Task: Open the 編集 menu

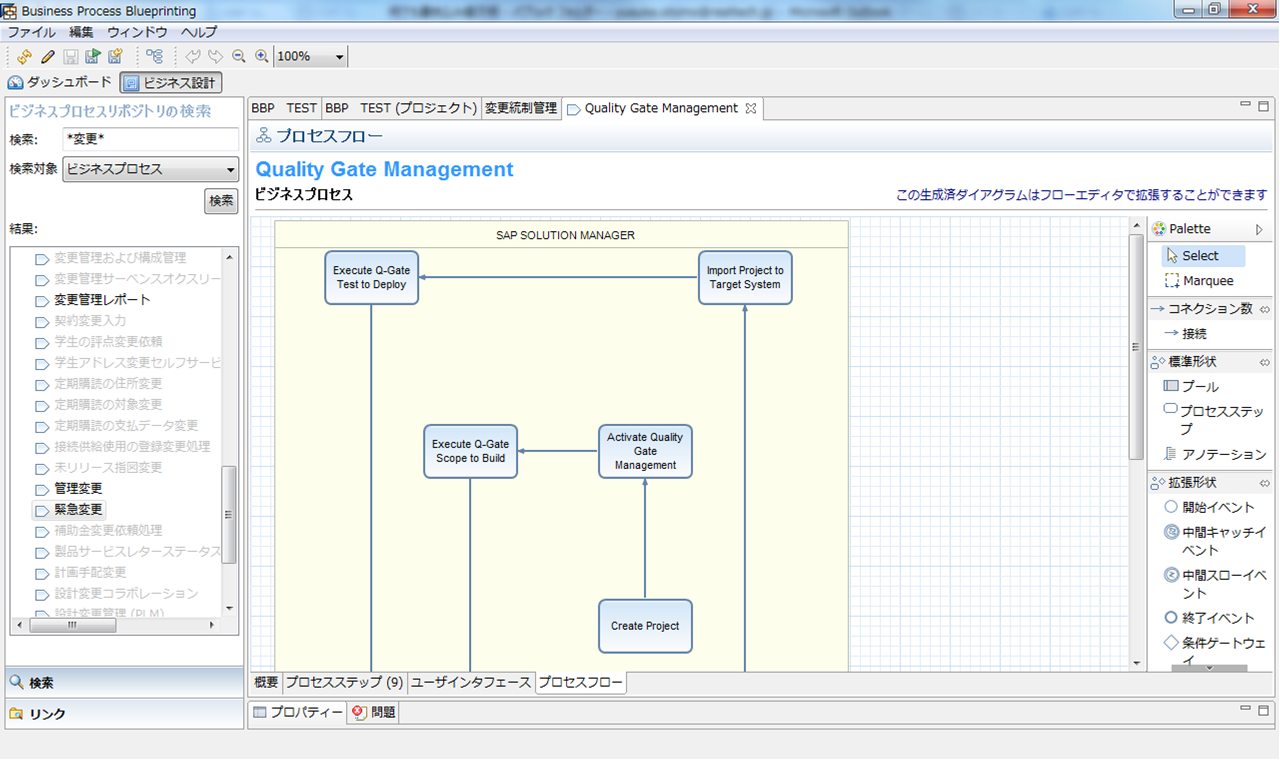Action: [81, 32]
